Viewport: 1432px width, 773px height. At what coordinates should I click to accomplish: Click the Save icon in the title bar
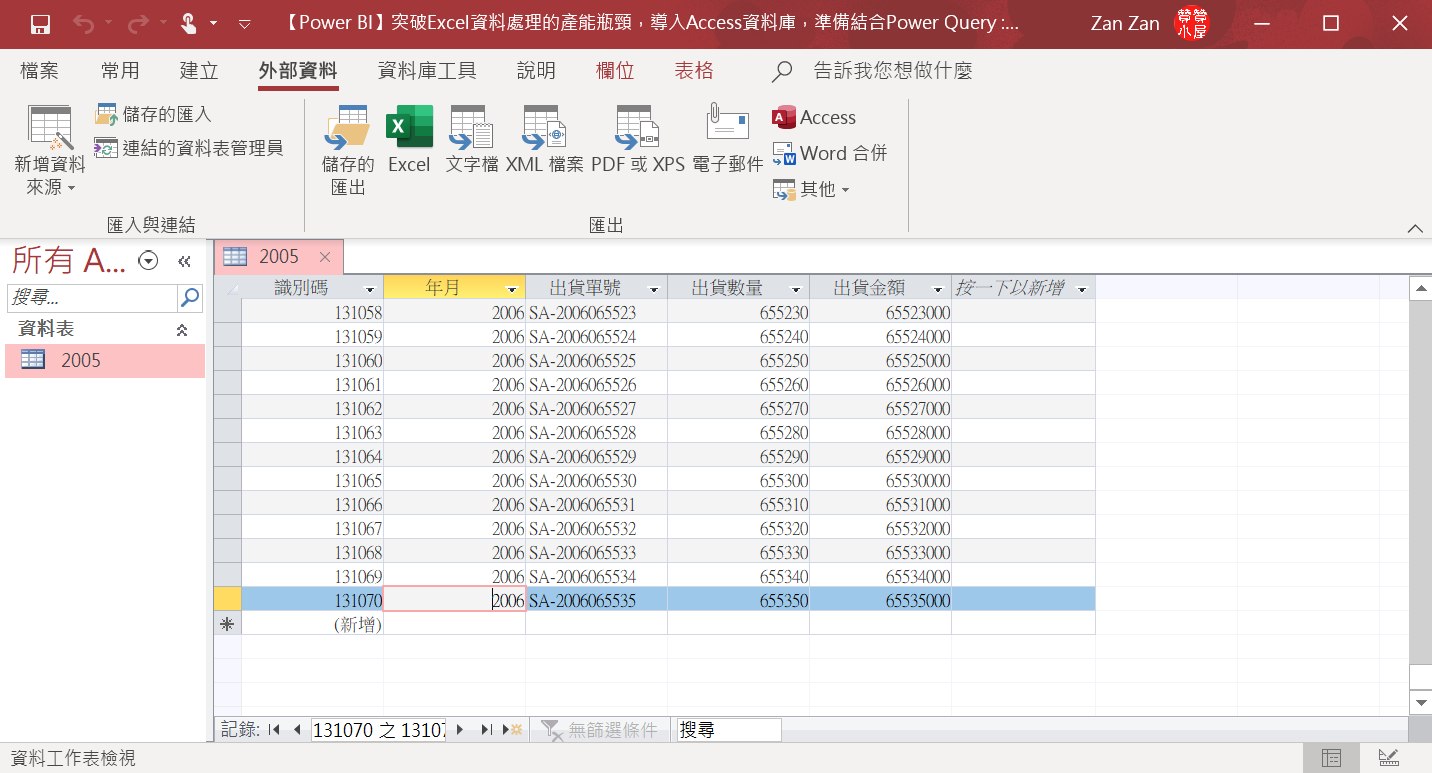40,24
